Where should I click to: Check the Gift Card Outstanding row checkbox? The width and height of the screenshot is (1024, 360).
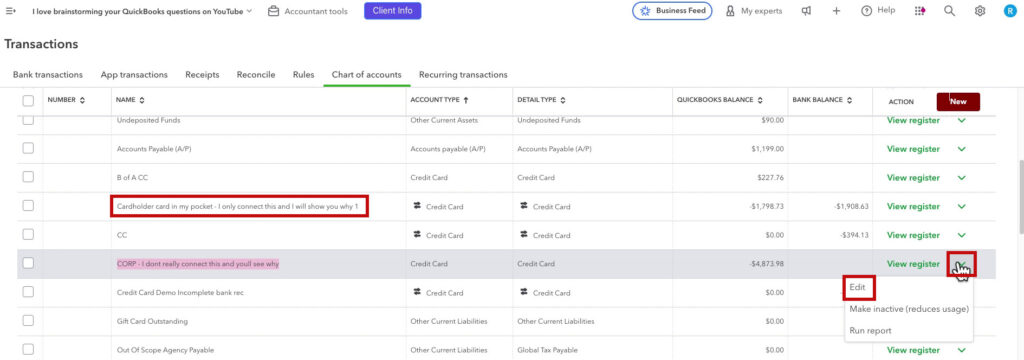coord(28,321)
